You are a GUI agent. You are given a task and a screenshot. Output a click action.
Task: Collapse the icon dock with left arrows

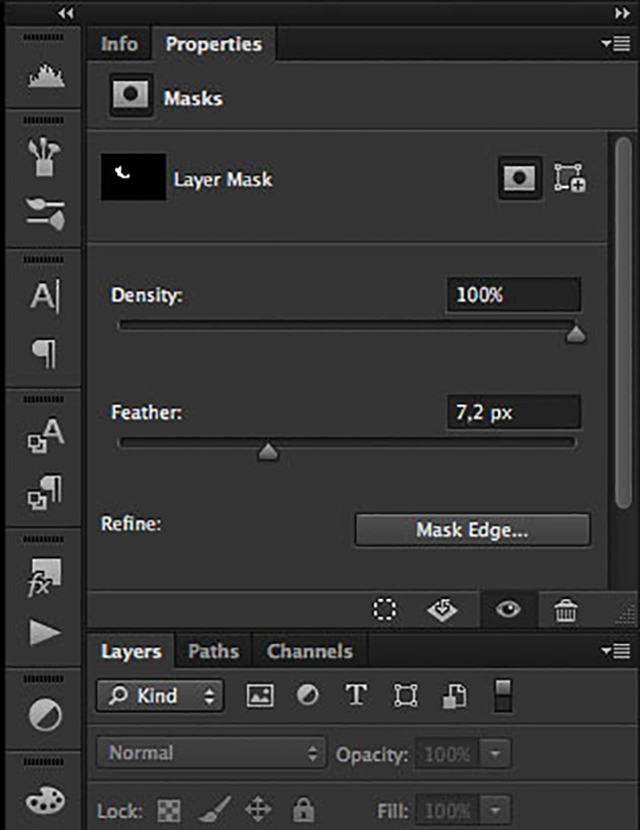[x=66, y=13]
